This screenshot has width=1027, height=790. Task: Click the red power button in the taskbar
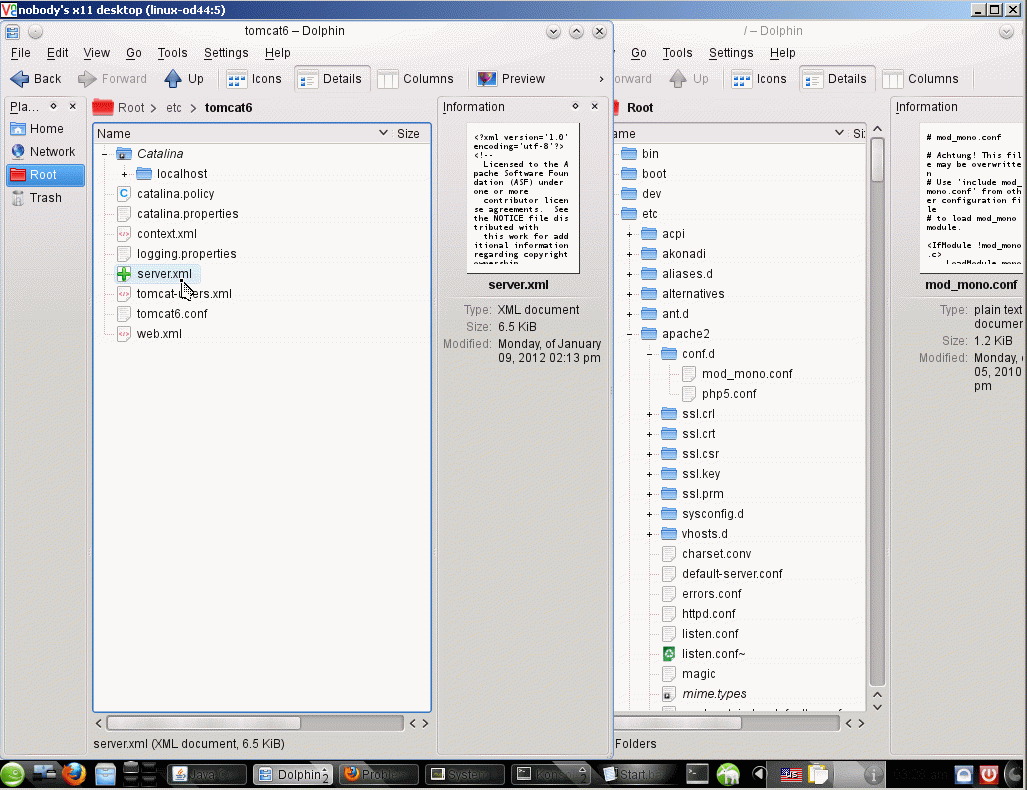(x=988, y=775)
